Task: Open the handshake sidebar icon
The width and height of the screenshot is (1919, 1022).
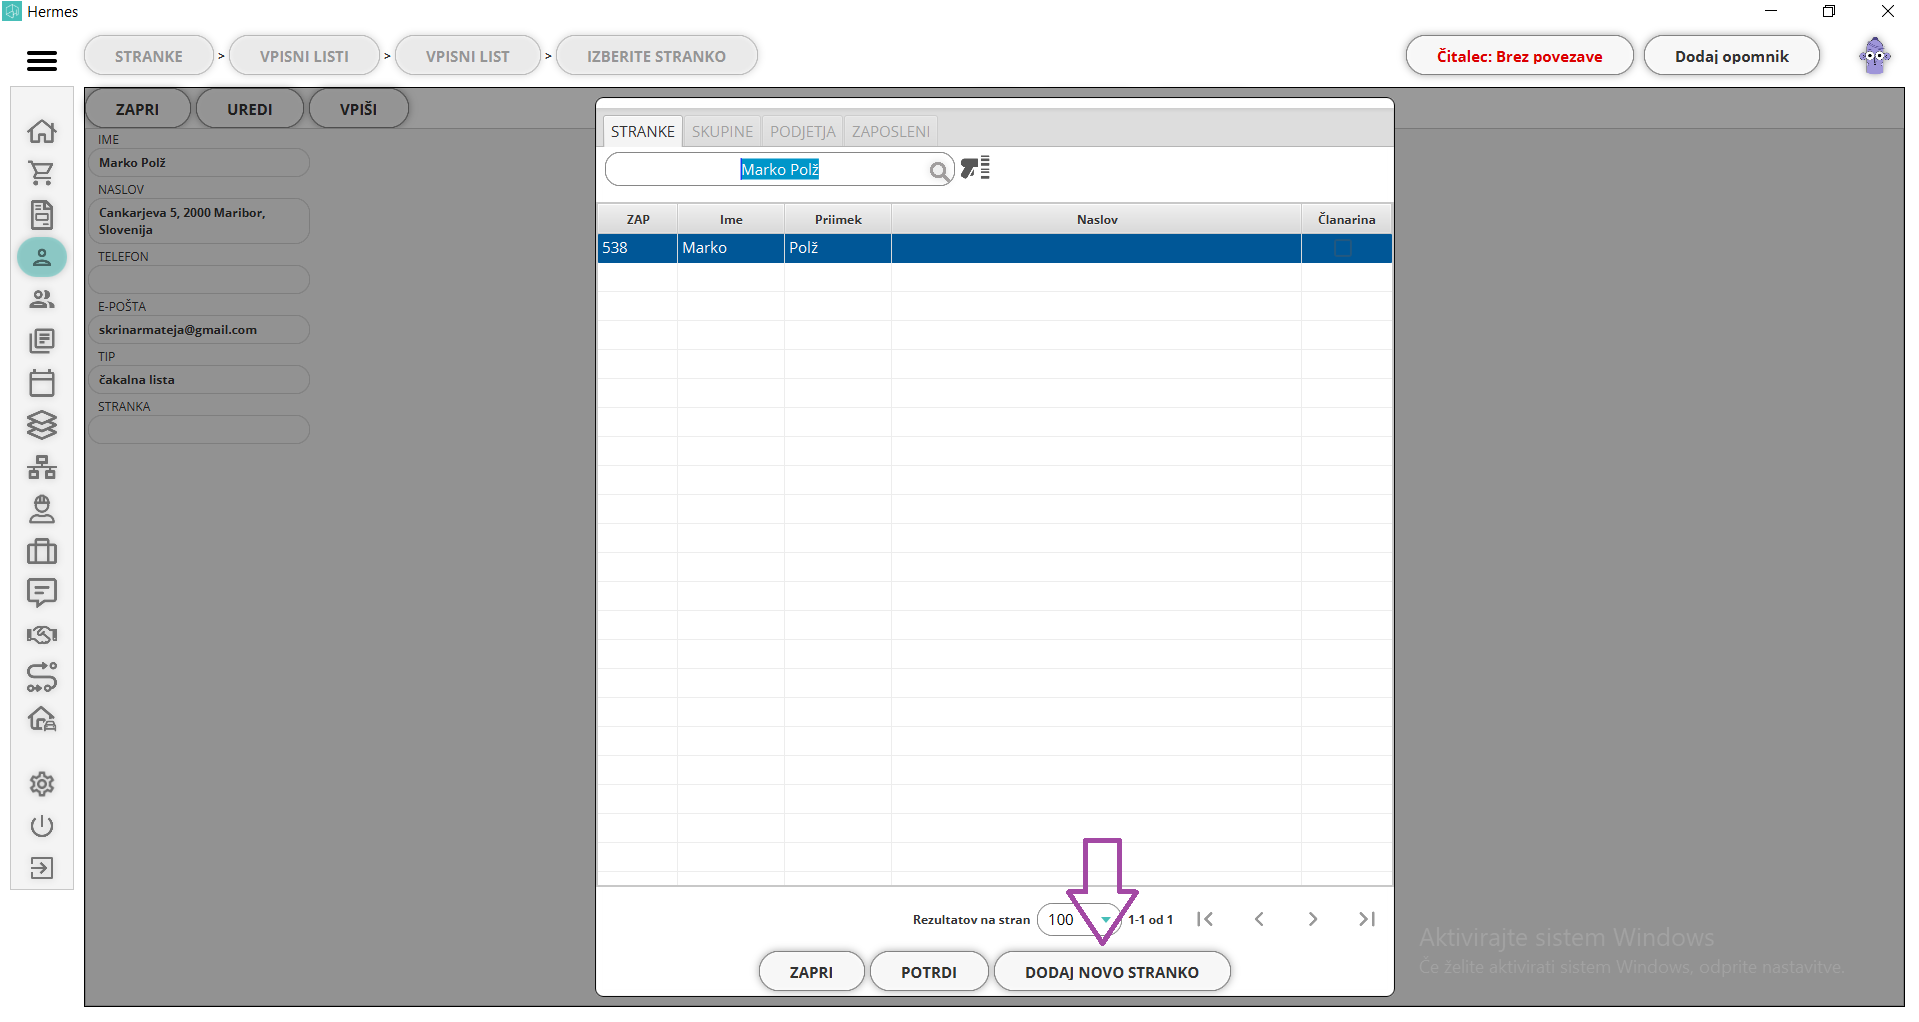Action: coord(42,635)
